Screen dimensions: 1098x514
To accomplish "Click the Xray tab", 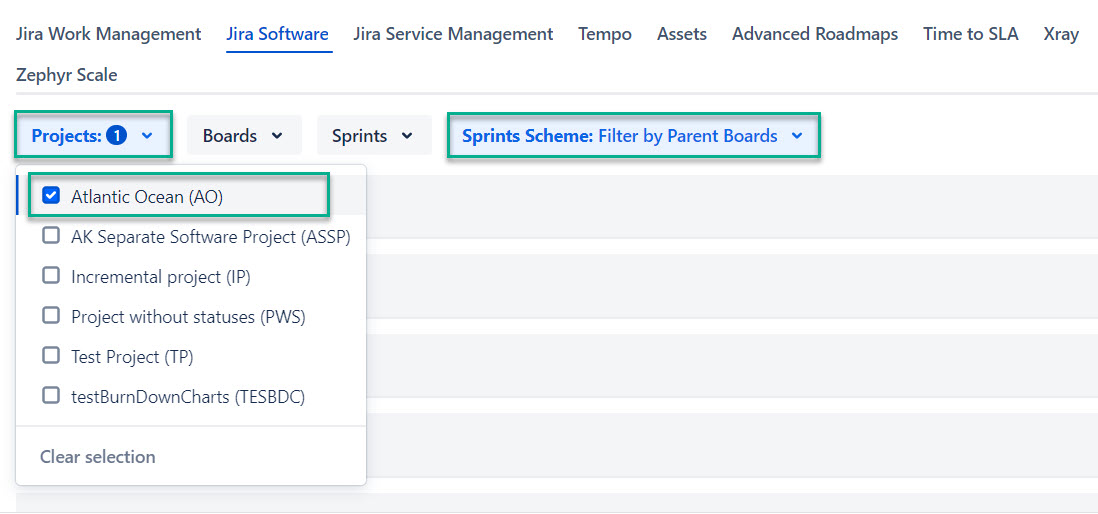I will (1061, 34).
